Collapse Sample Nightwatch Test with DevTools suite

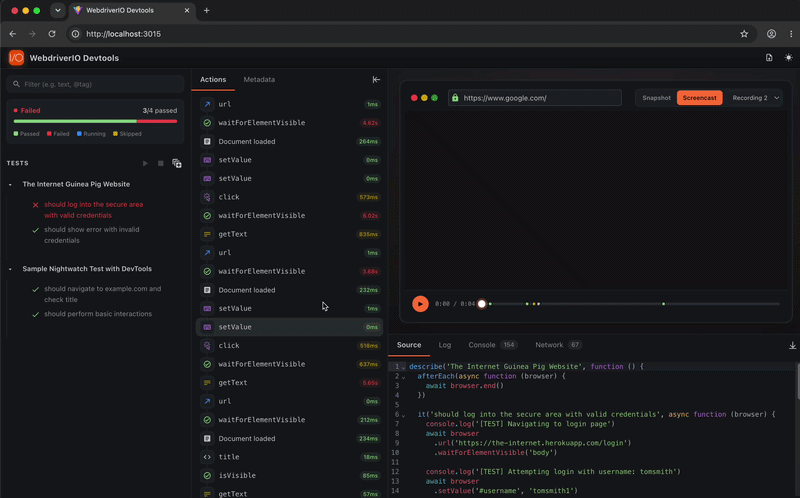pyautogui.click(x=10, y=269)
